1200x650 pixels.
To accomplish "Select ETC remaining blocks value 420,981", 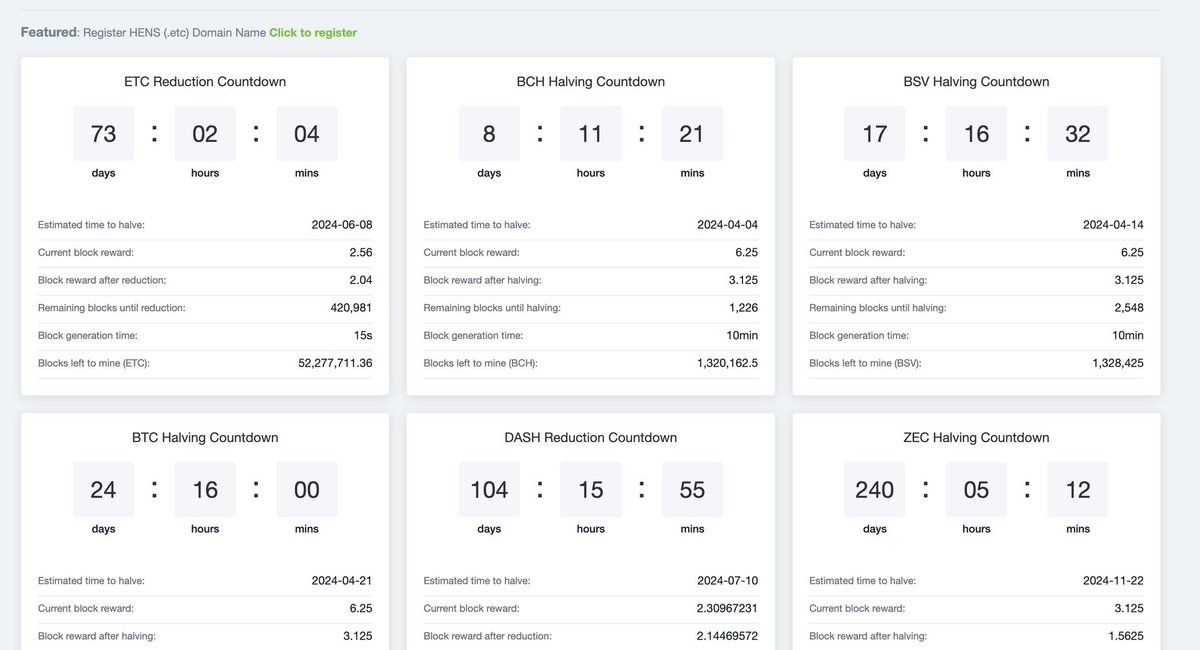I will [351, 307].
